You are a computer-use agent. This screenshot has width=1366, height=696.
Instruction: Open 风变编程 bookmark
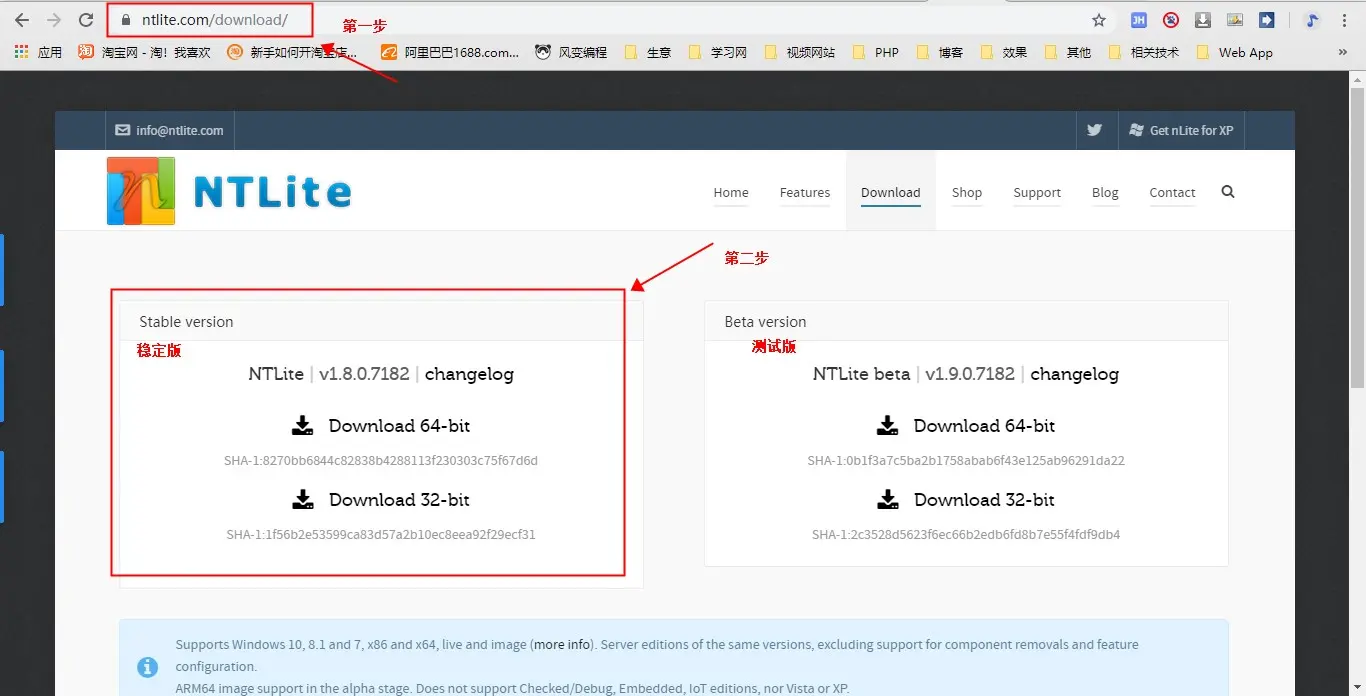(571, 52)
